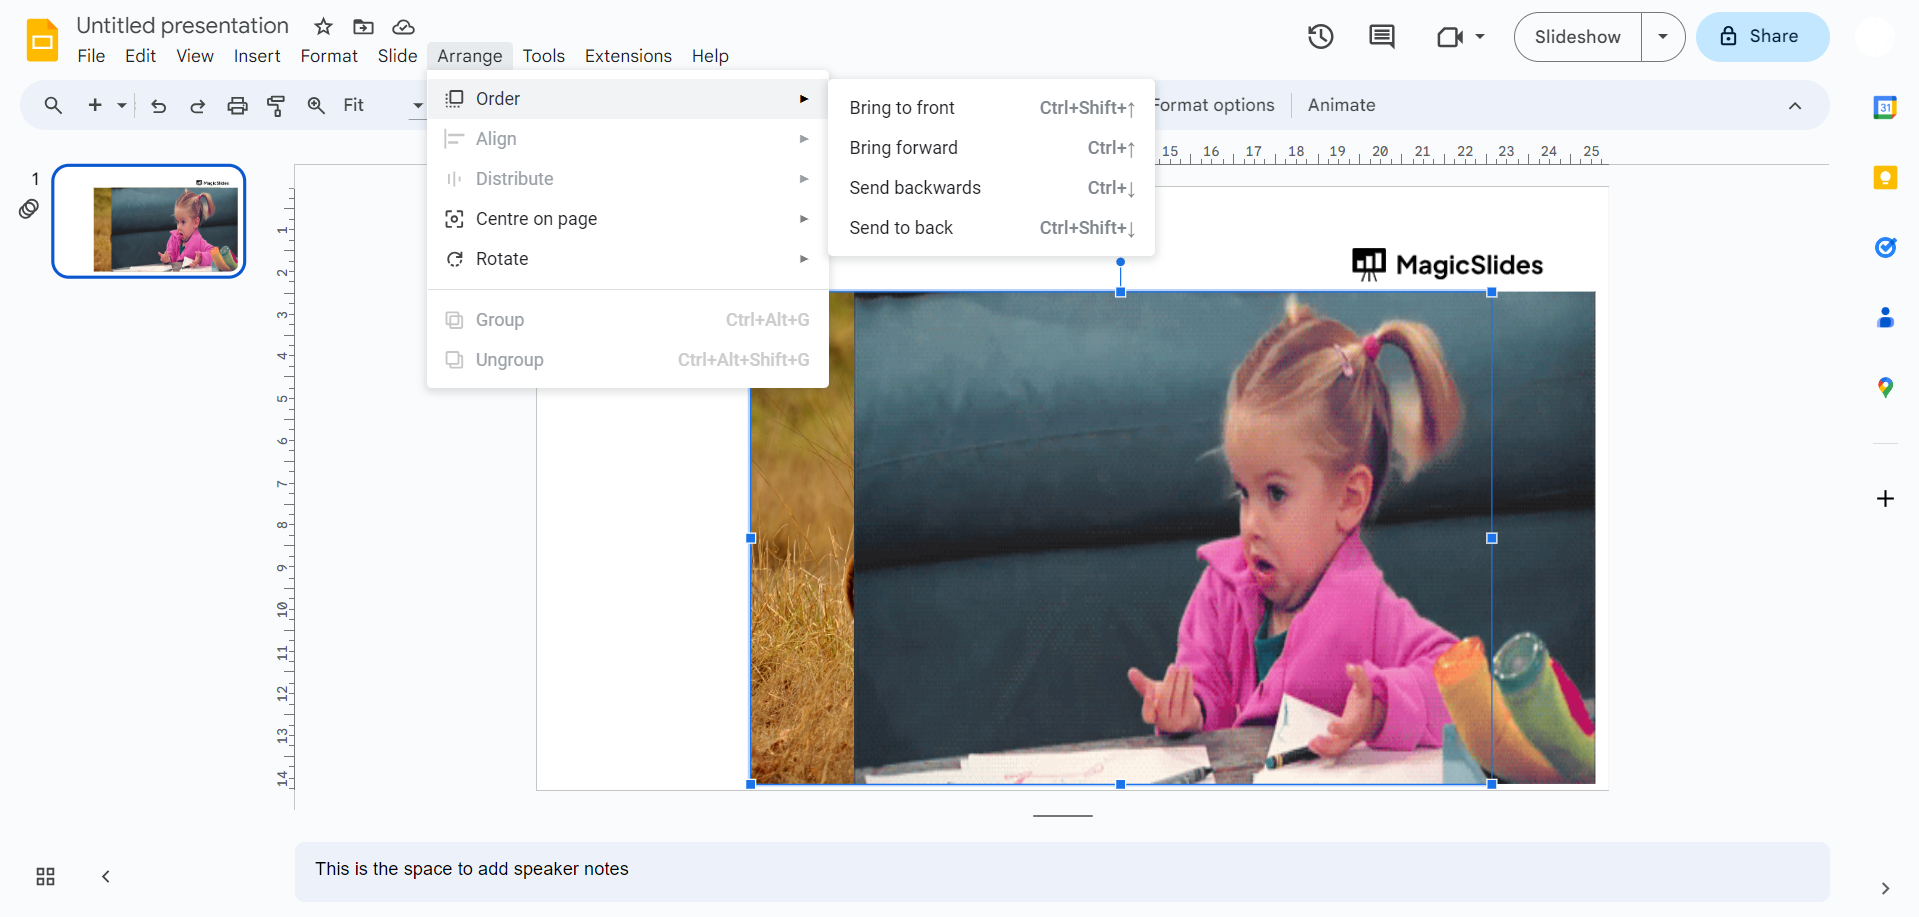This screenshot has width=1919, height=917.
Task: Open the Google Slides home logo
Action: click(x=42, y=40)
